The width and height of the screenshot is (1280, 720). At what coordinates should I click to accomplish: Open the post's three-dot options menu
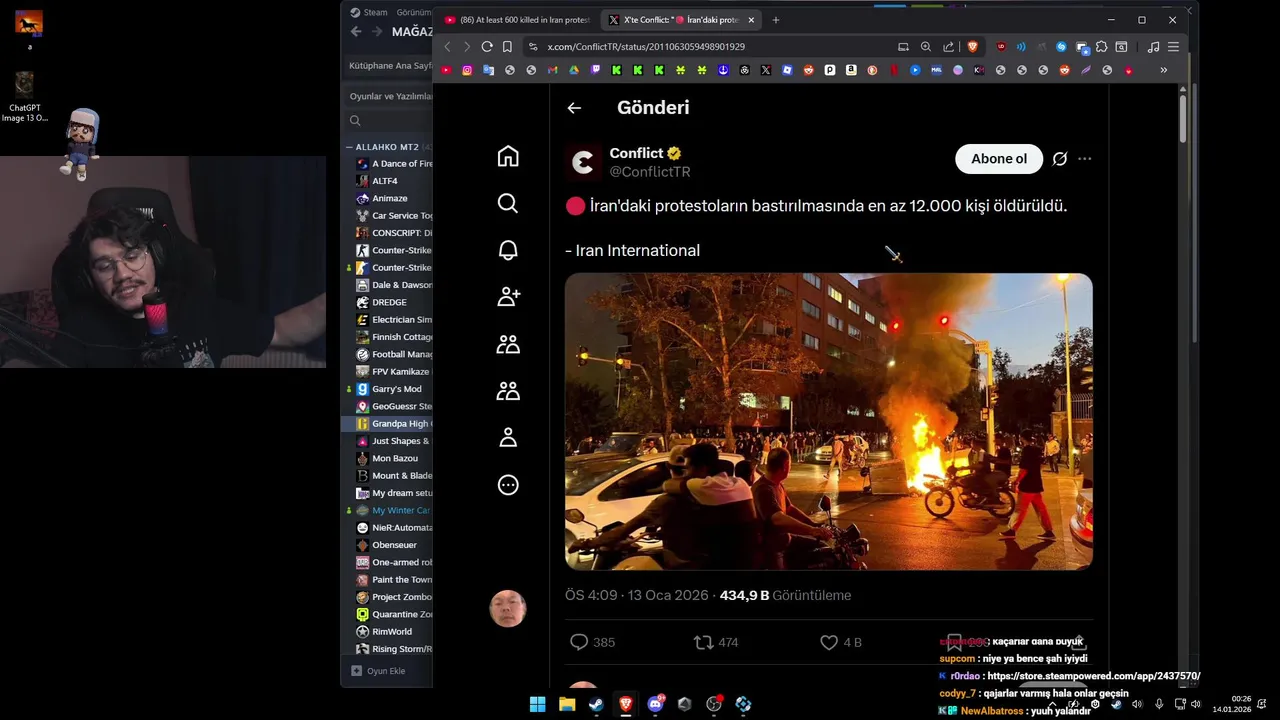coord(1085,159)
